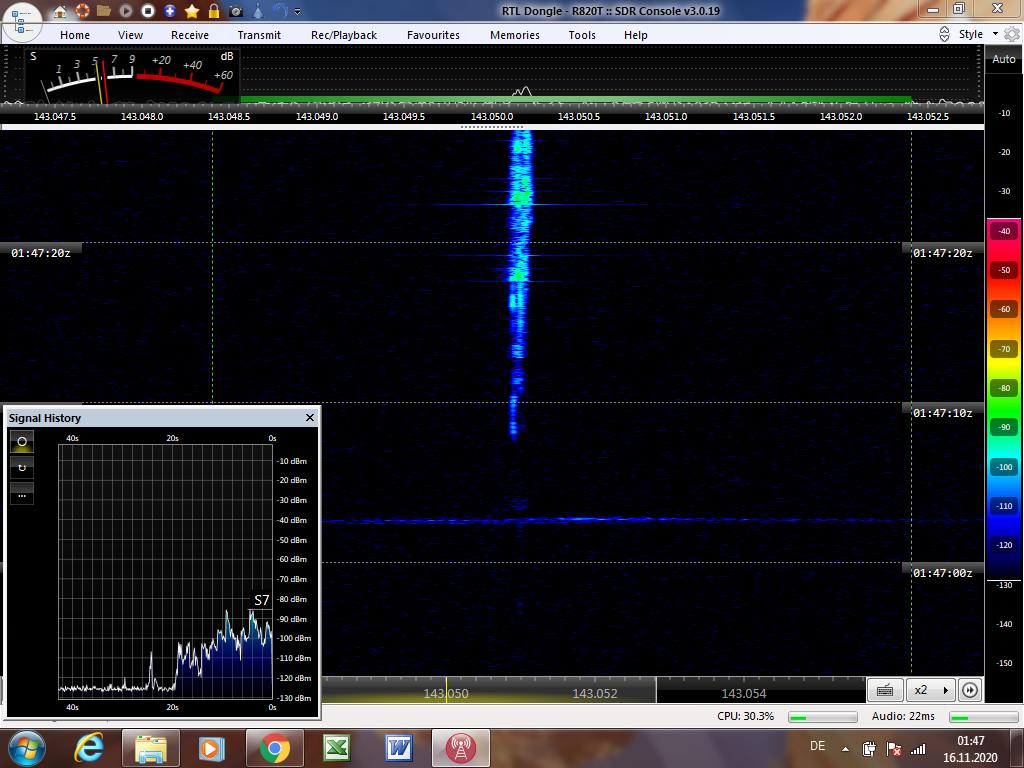Click the three-dots options button in Signal History
The height and width of the screenshot is (768, 1024).
(x=22, y=494)
